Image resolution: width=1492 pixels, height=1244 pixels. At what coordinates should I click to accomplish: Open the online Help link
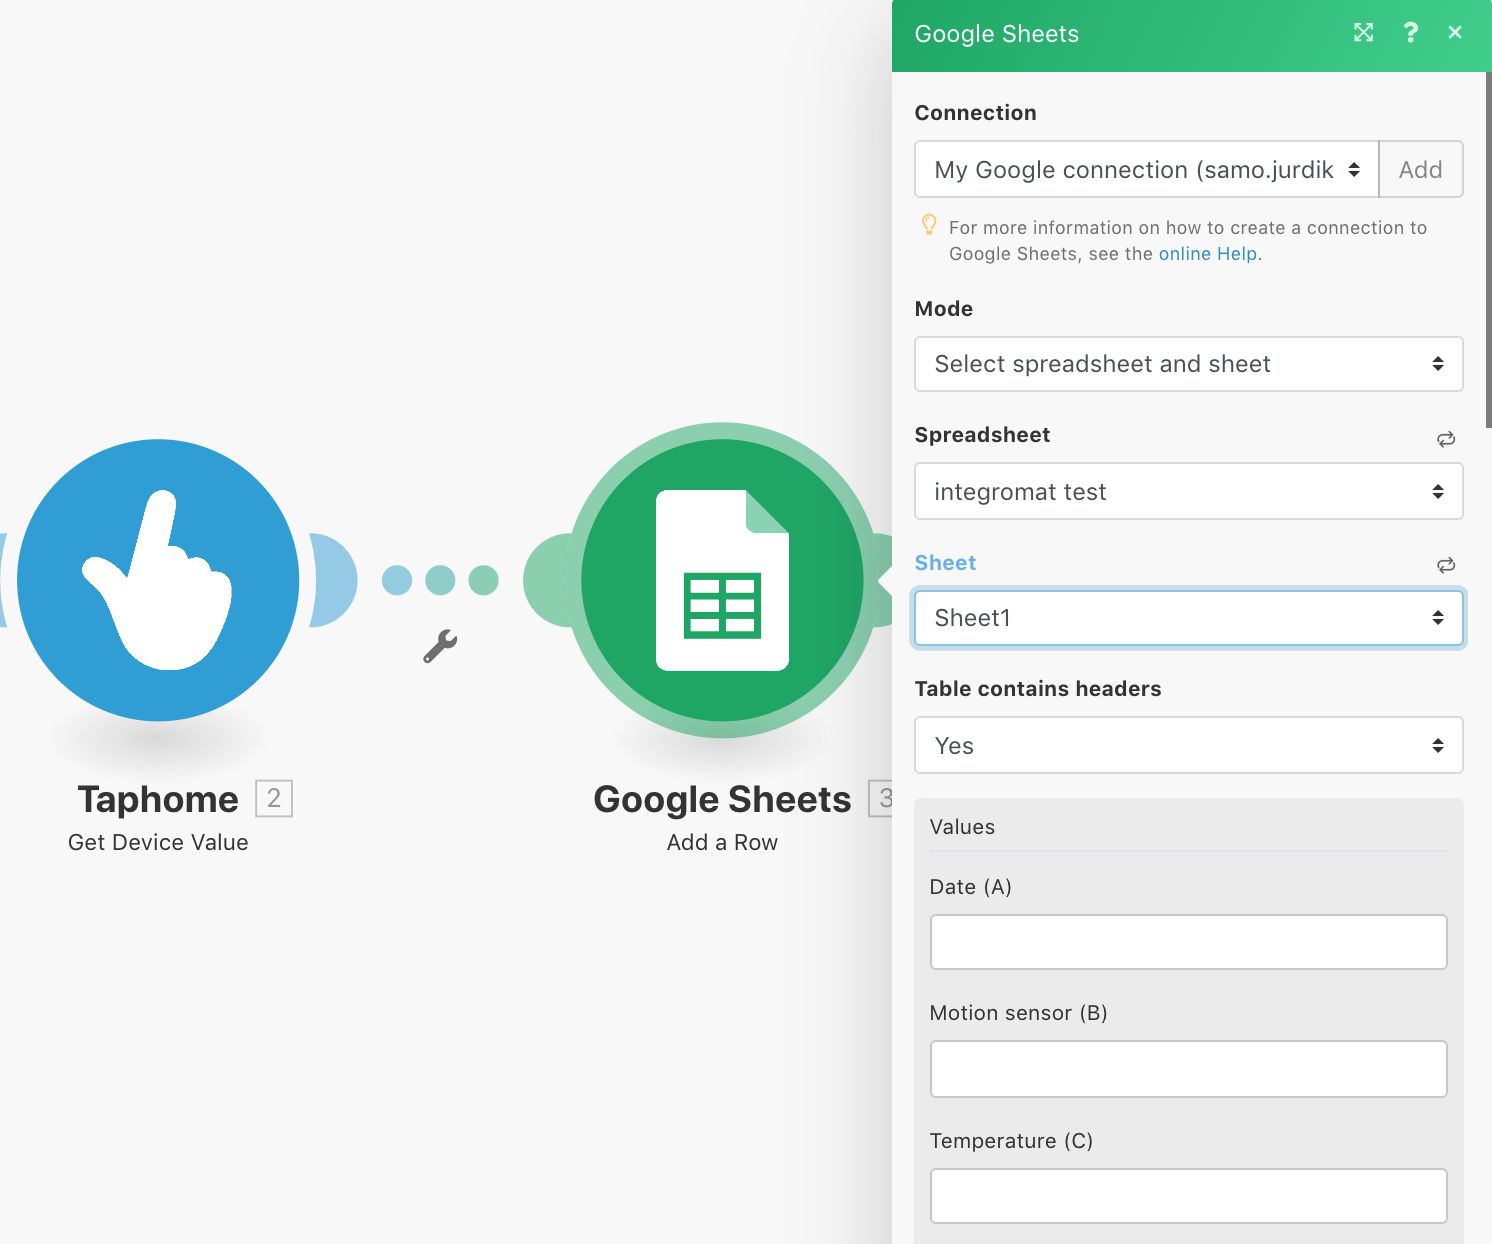click(1207, 254)
